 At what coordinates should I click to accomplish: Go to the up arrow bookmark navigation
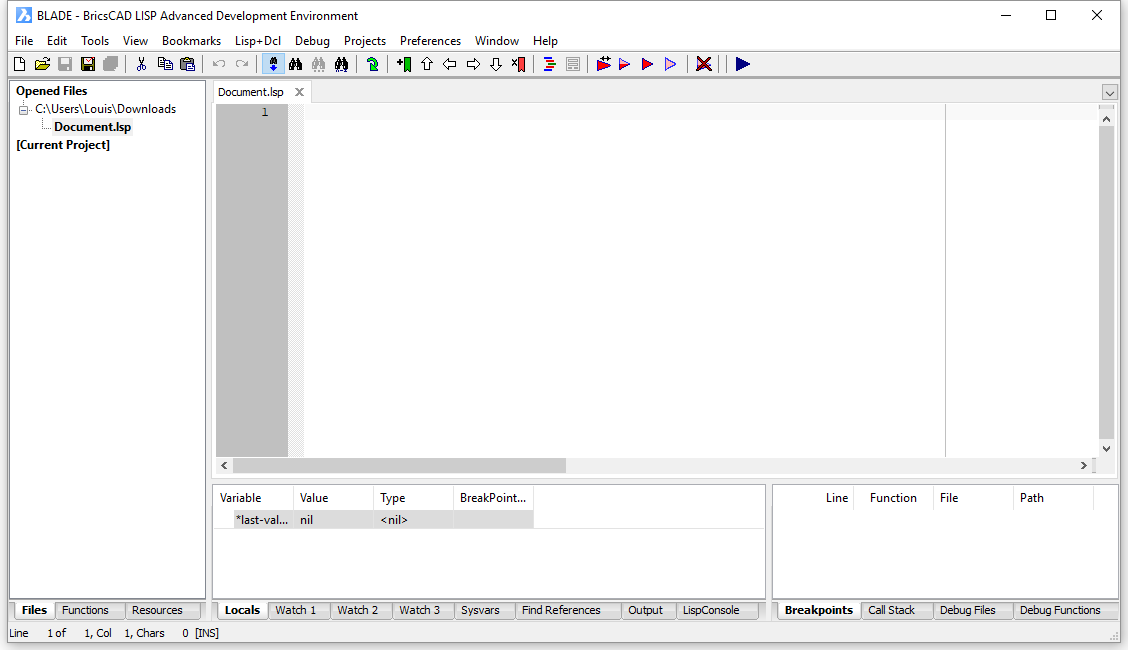427,65
